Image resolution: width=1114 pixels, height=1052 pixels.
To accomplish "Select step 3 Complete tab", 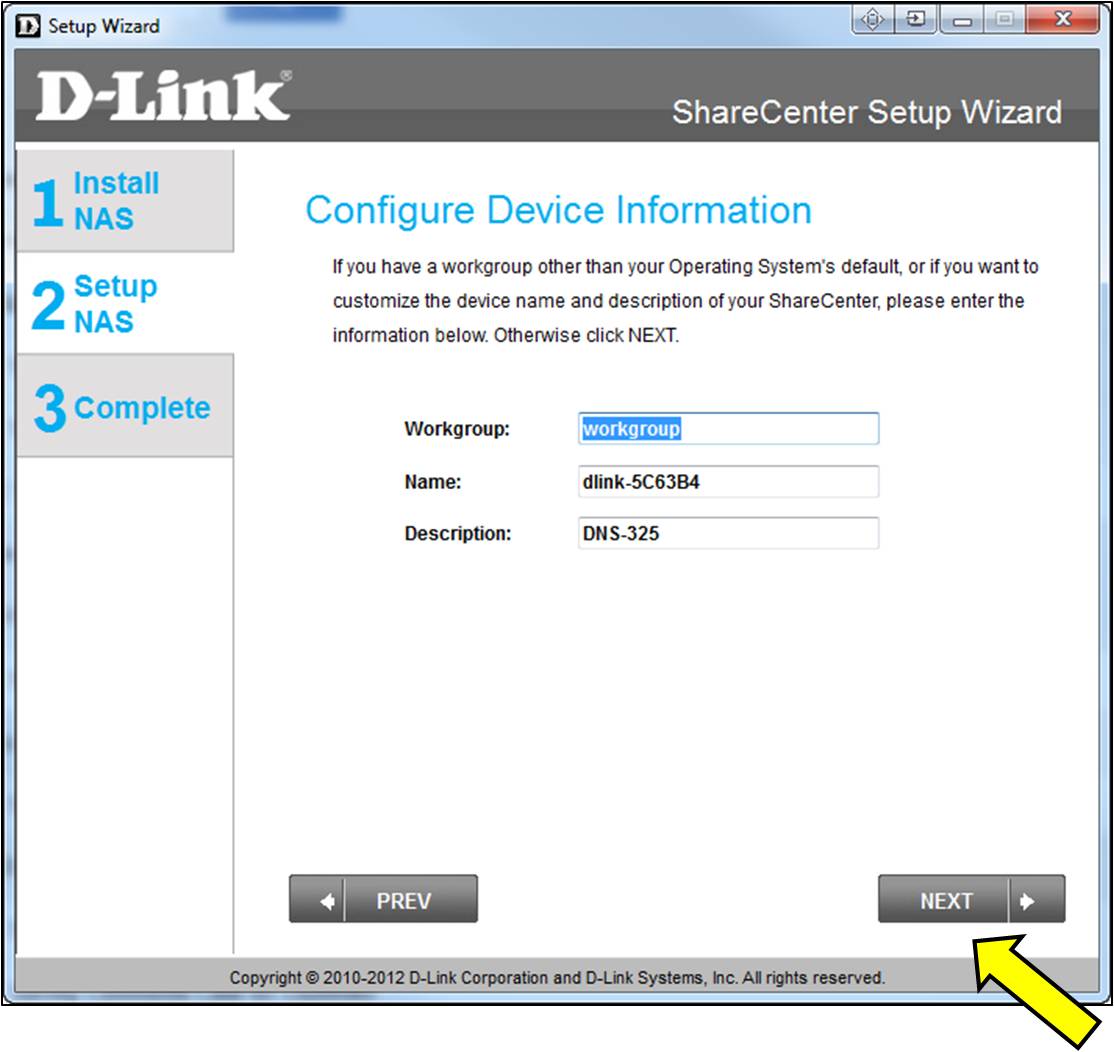I will pos(125,406).
